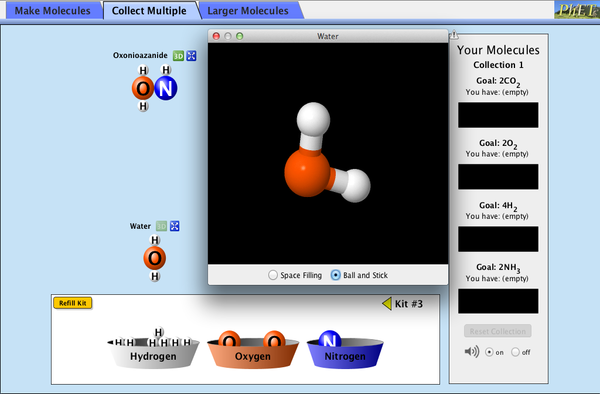Image resolution: width=600 pixels, height=394 pixels.
Task: Open the Larger Molecules tab
Action: (x=248, y=11)
